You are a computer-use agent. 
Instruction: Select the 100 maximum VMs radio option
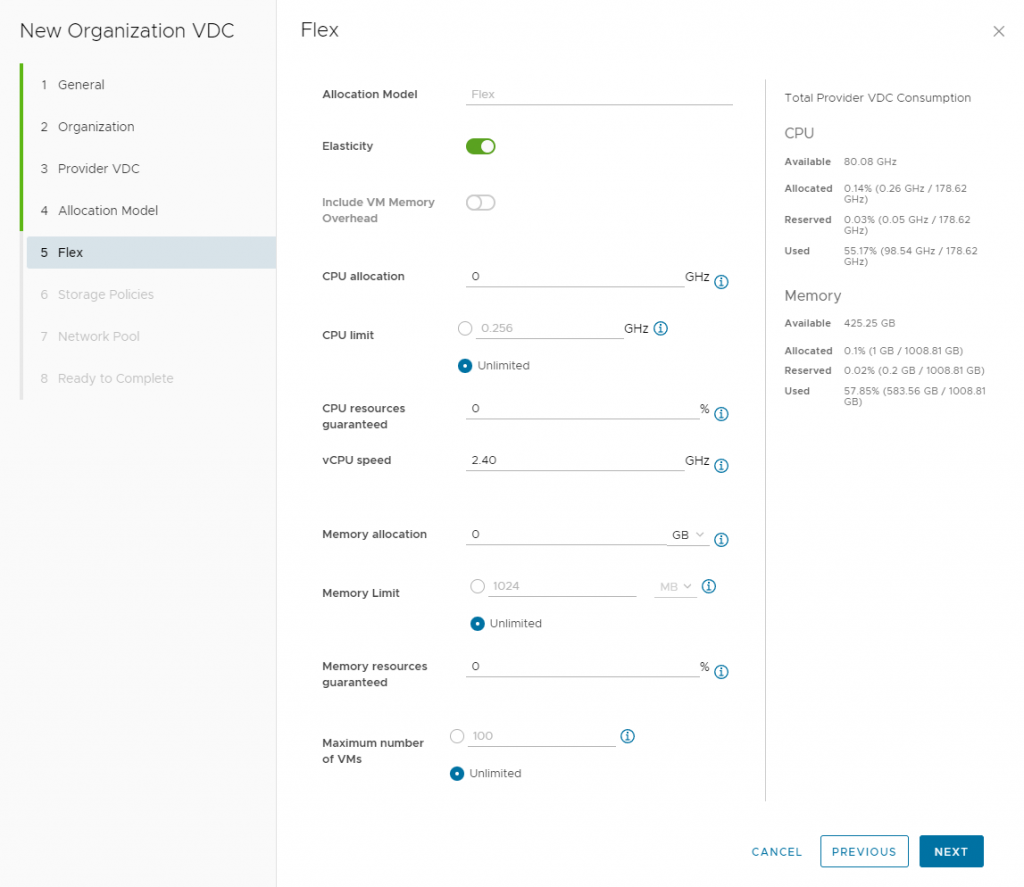(x=457, y=736)
